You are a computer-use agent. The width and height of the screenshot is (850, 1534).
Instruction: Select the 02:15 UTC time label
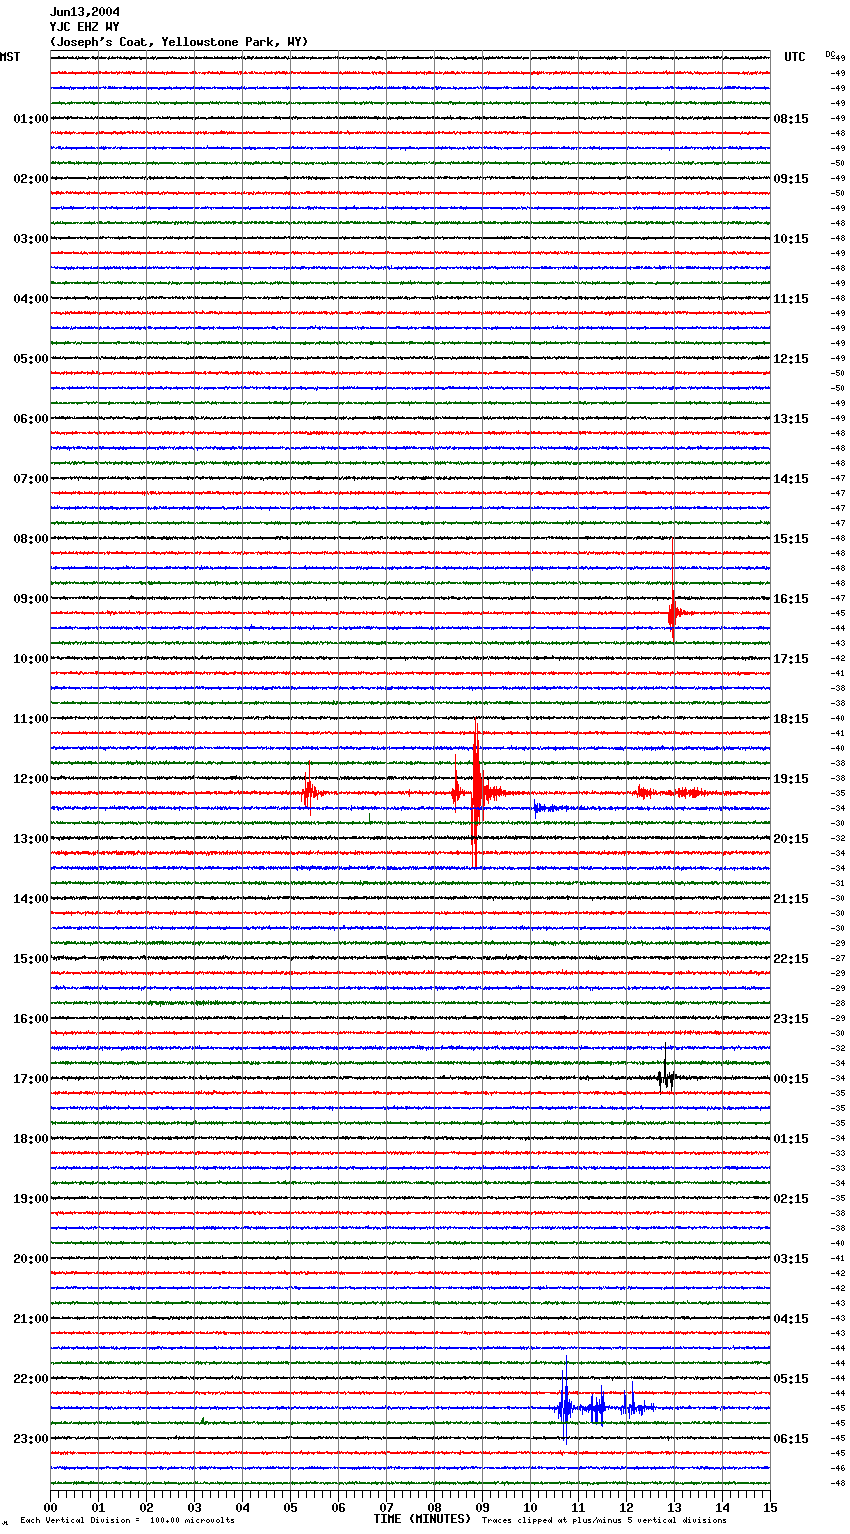pyautogui.click(x=791, y=1199)
